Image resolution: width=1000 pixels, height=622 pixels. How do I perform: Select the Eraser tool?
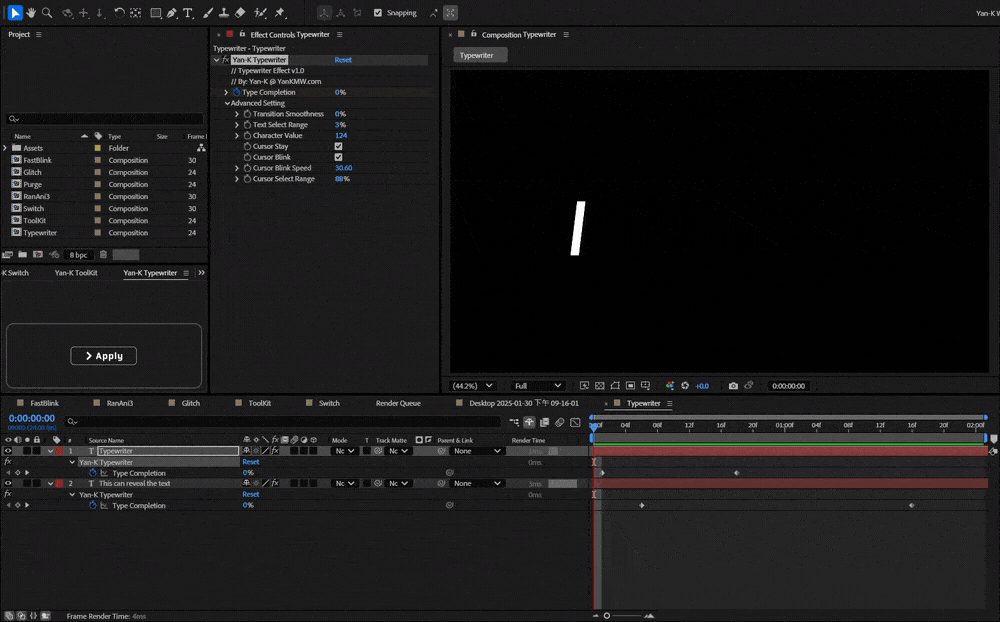(240, 13)
